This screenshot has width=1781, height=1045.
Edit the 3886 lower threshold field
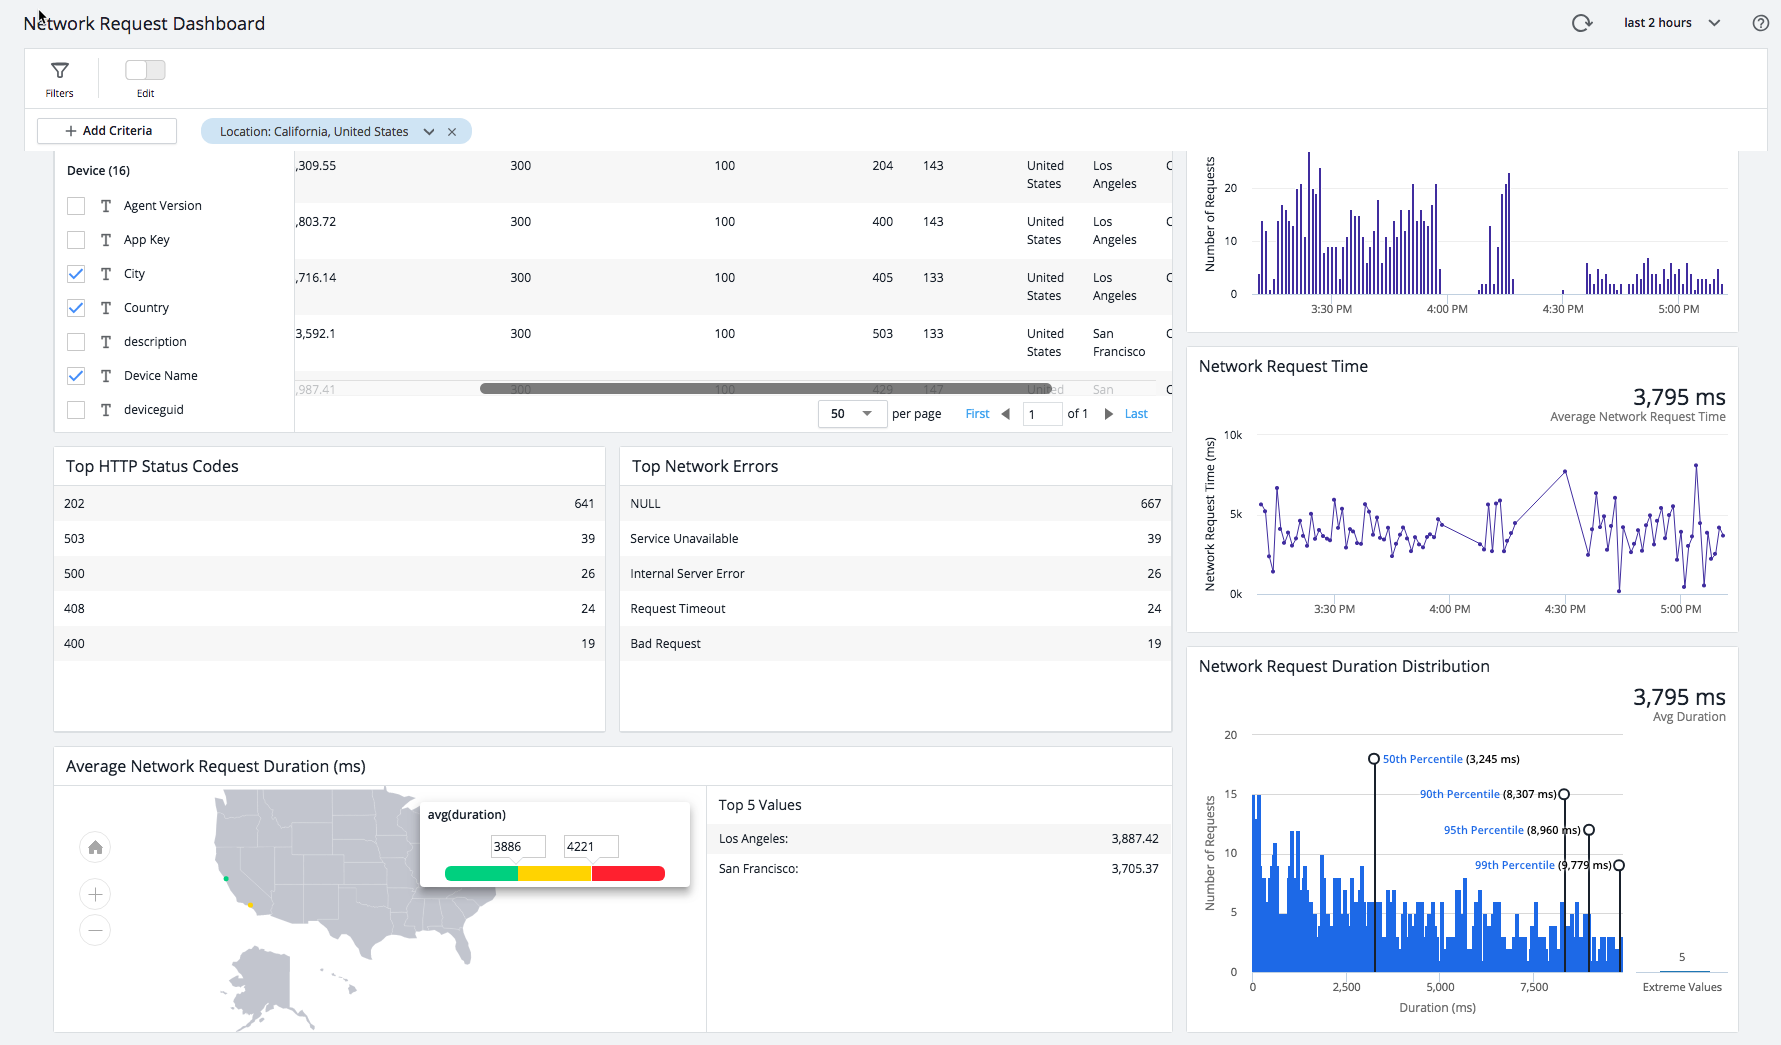point(518,847)
